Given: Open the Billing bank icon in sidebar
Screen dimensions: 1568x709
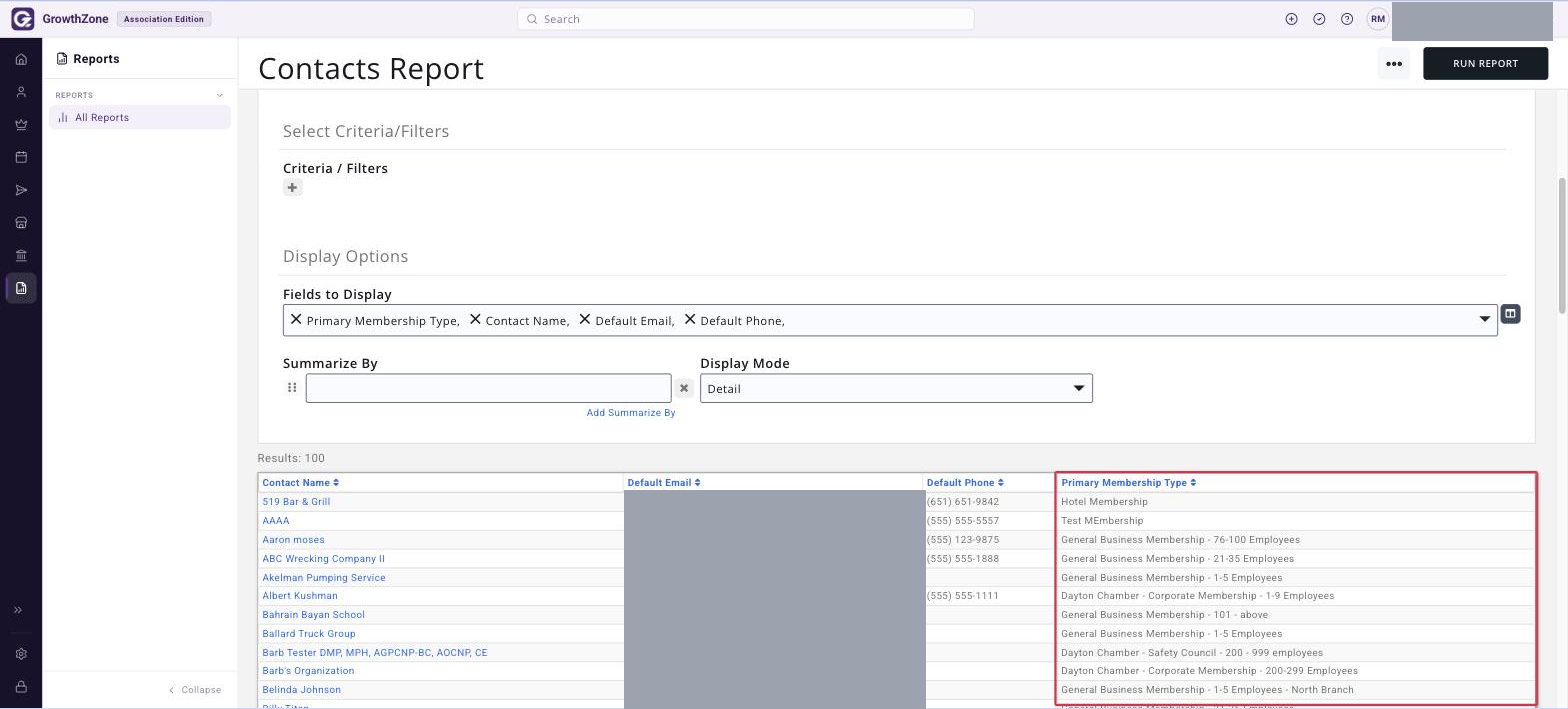Looking at the screenshot, I should coord(21,255).
